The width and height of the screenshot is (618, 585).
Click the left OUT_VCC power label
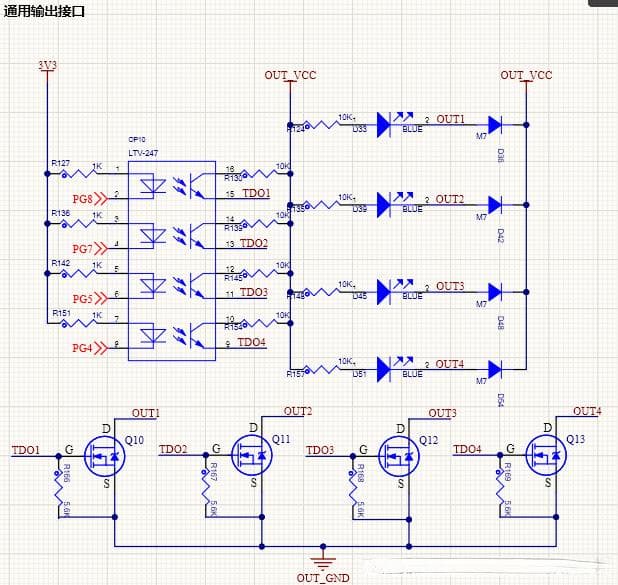click(290, 75)
